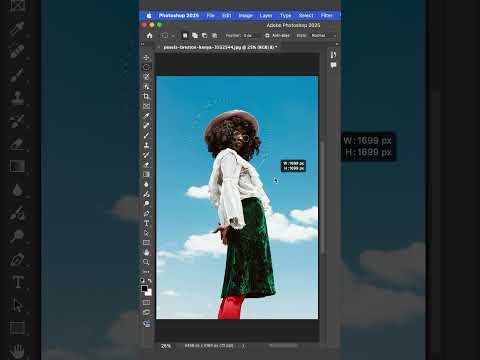Open the Image menu

246,15
